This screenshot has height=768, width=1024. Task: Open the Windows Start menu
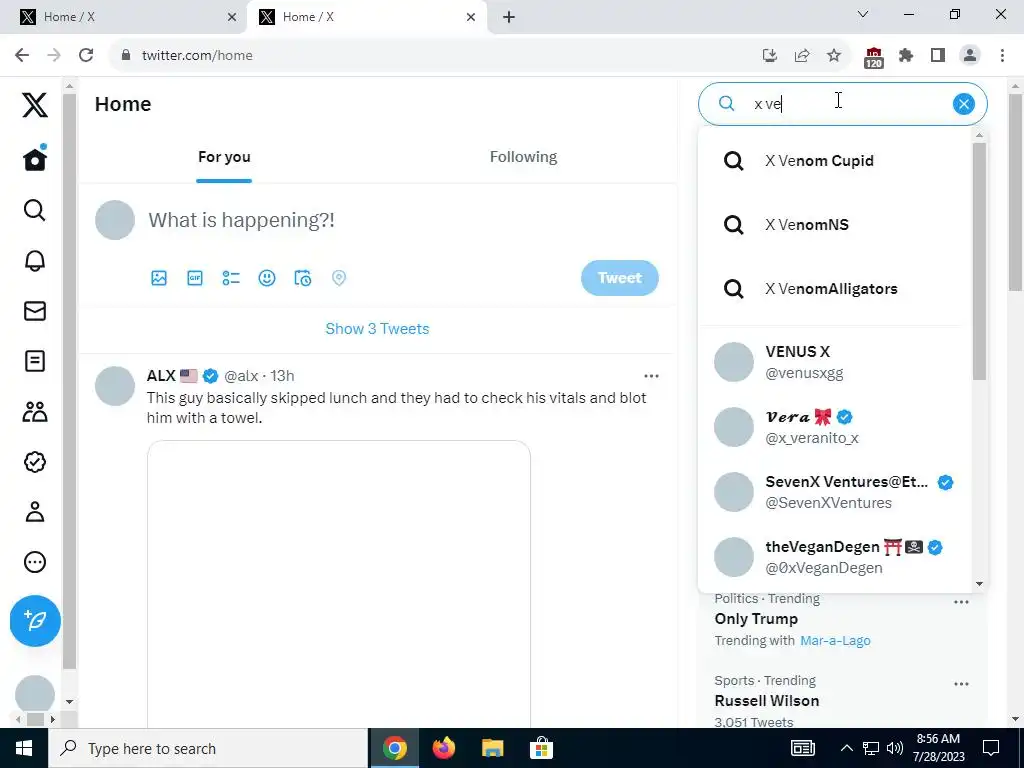tap(24, 748)
